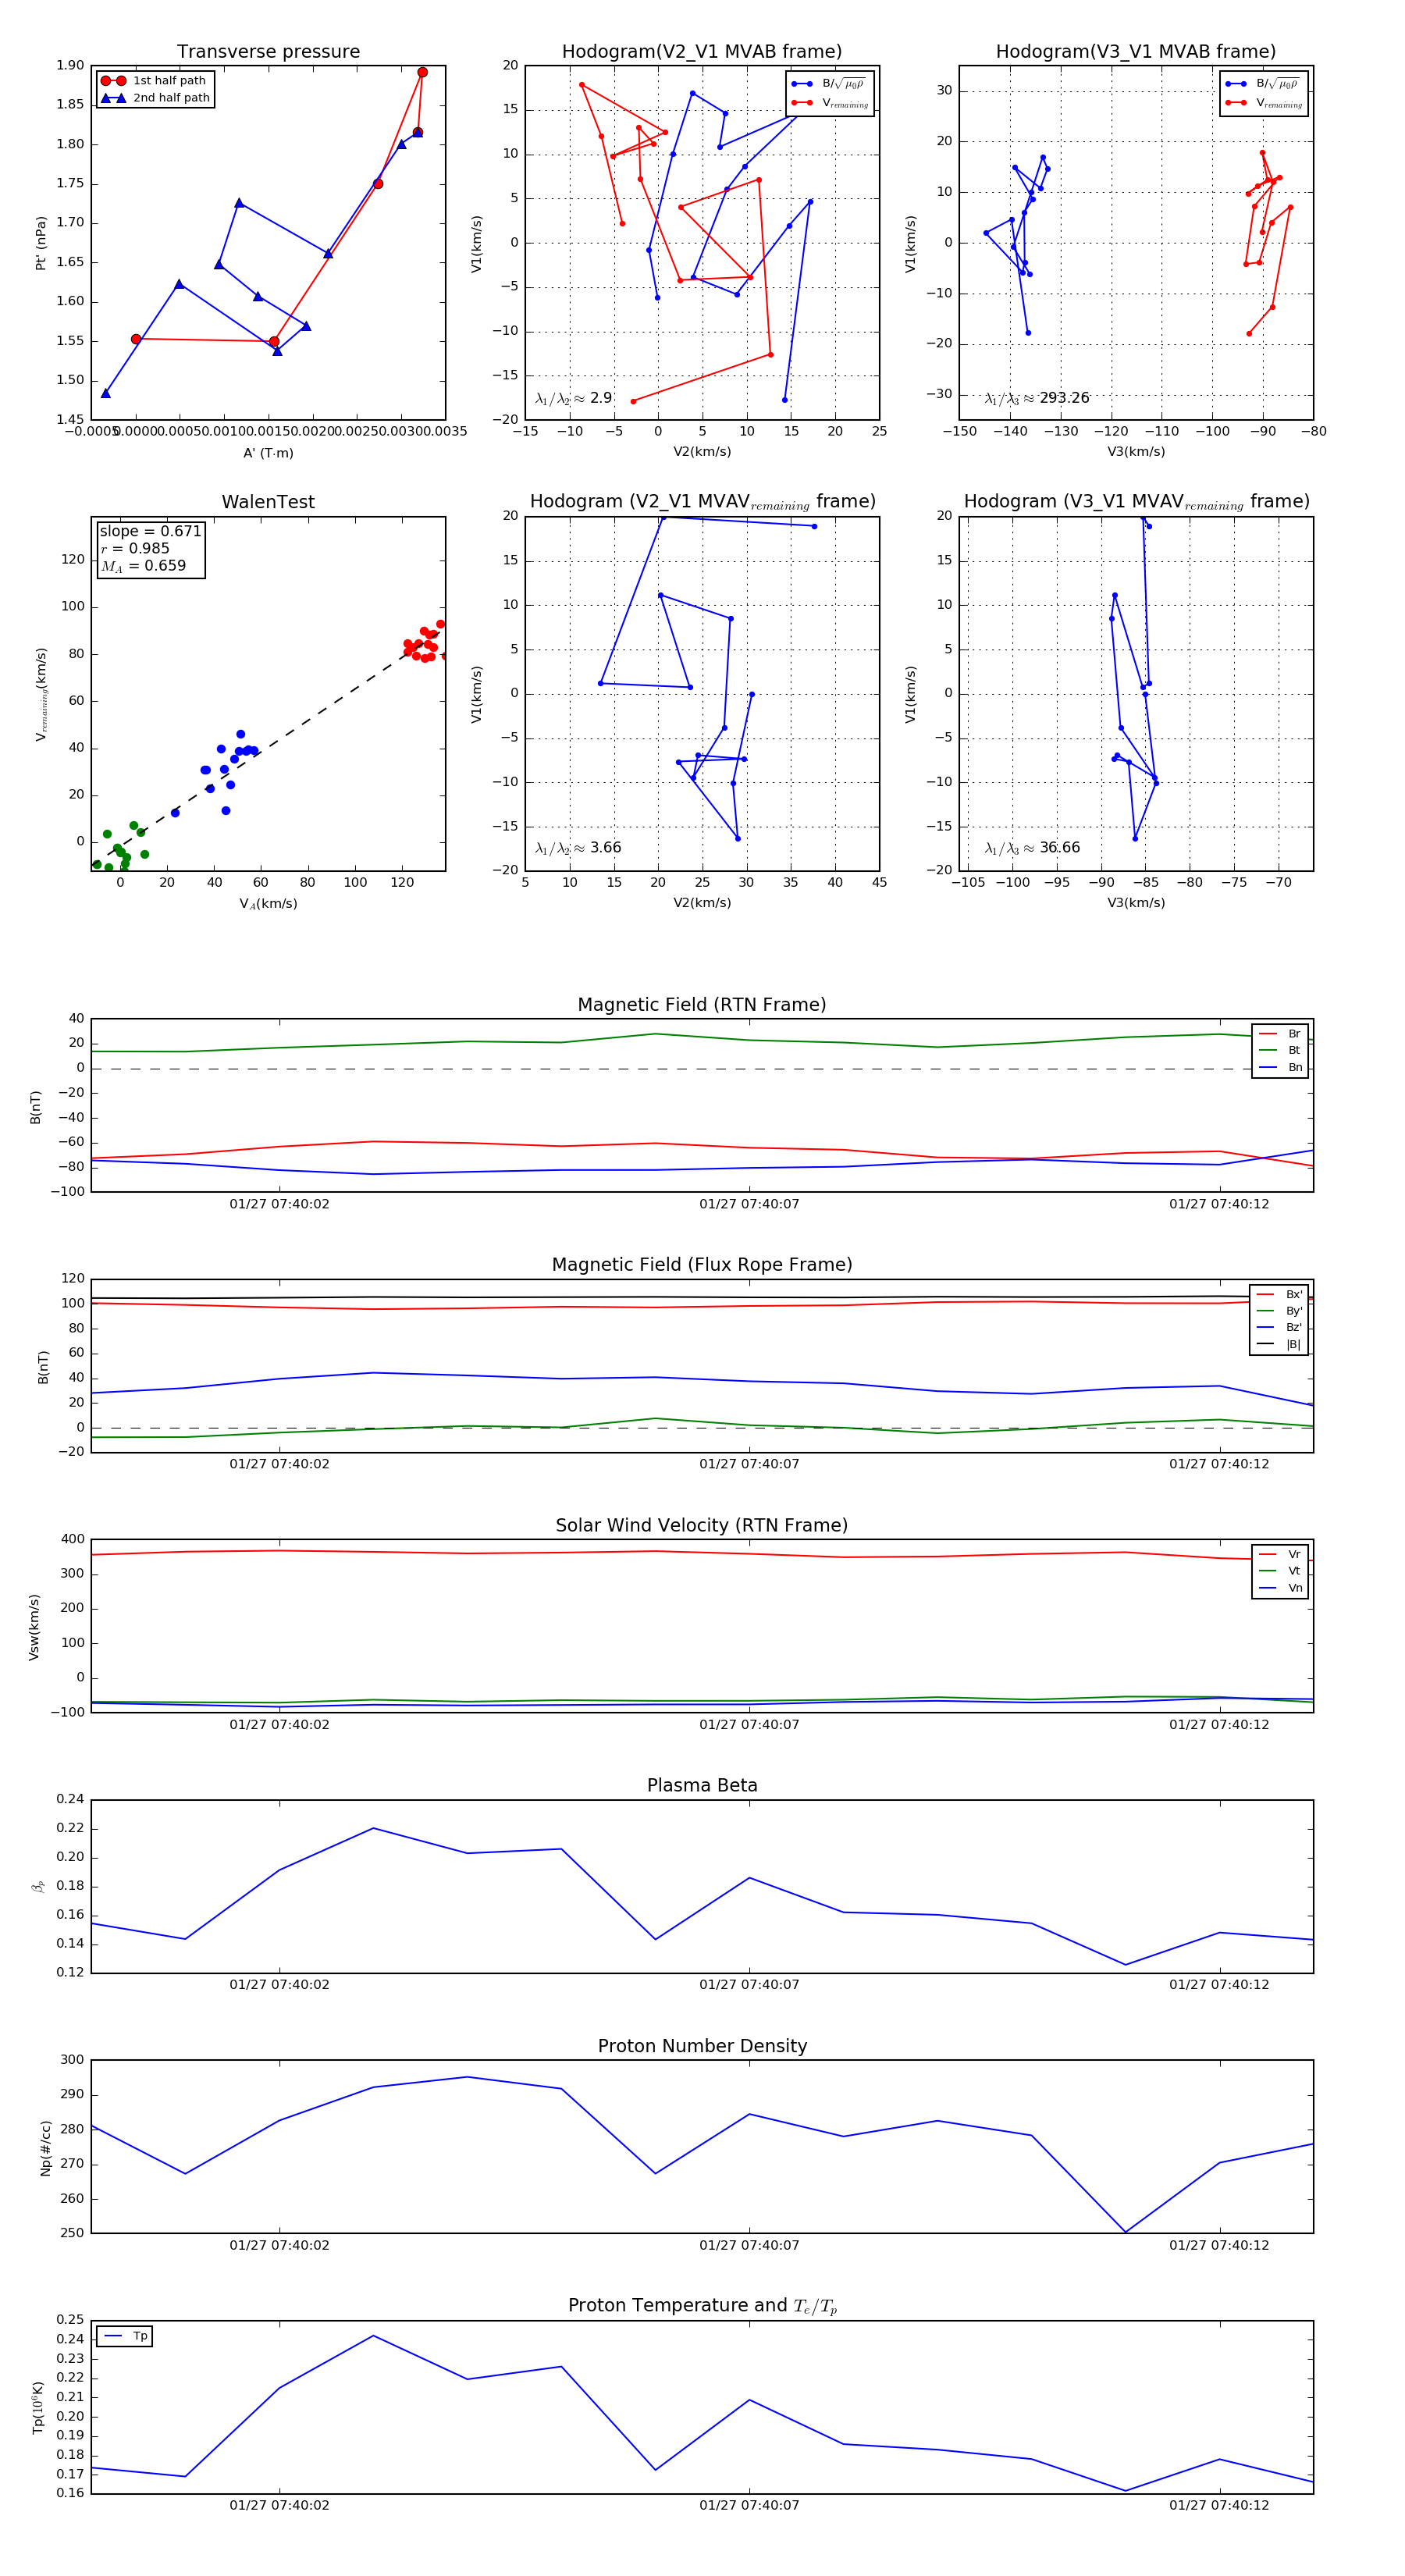The image size is (1405, 2576).
Task: Click the '|B|' legend entry
Action: coord(1279,1344)
